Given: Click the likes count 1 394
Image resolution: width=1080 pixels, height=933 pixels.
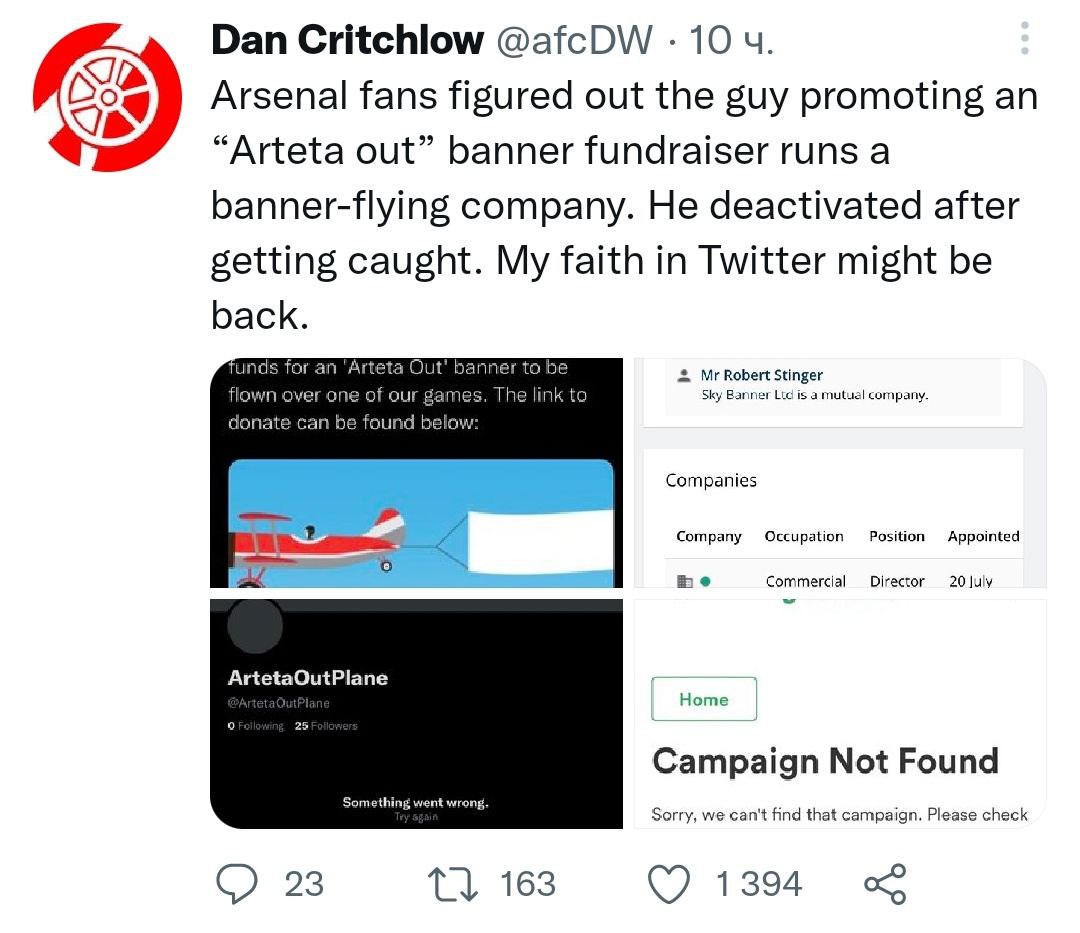Looking at the screenshot, I should pyautogui.click(x=759, y=884).
